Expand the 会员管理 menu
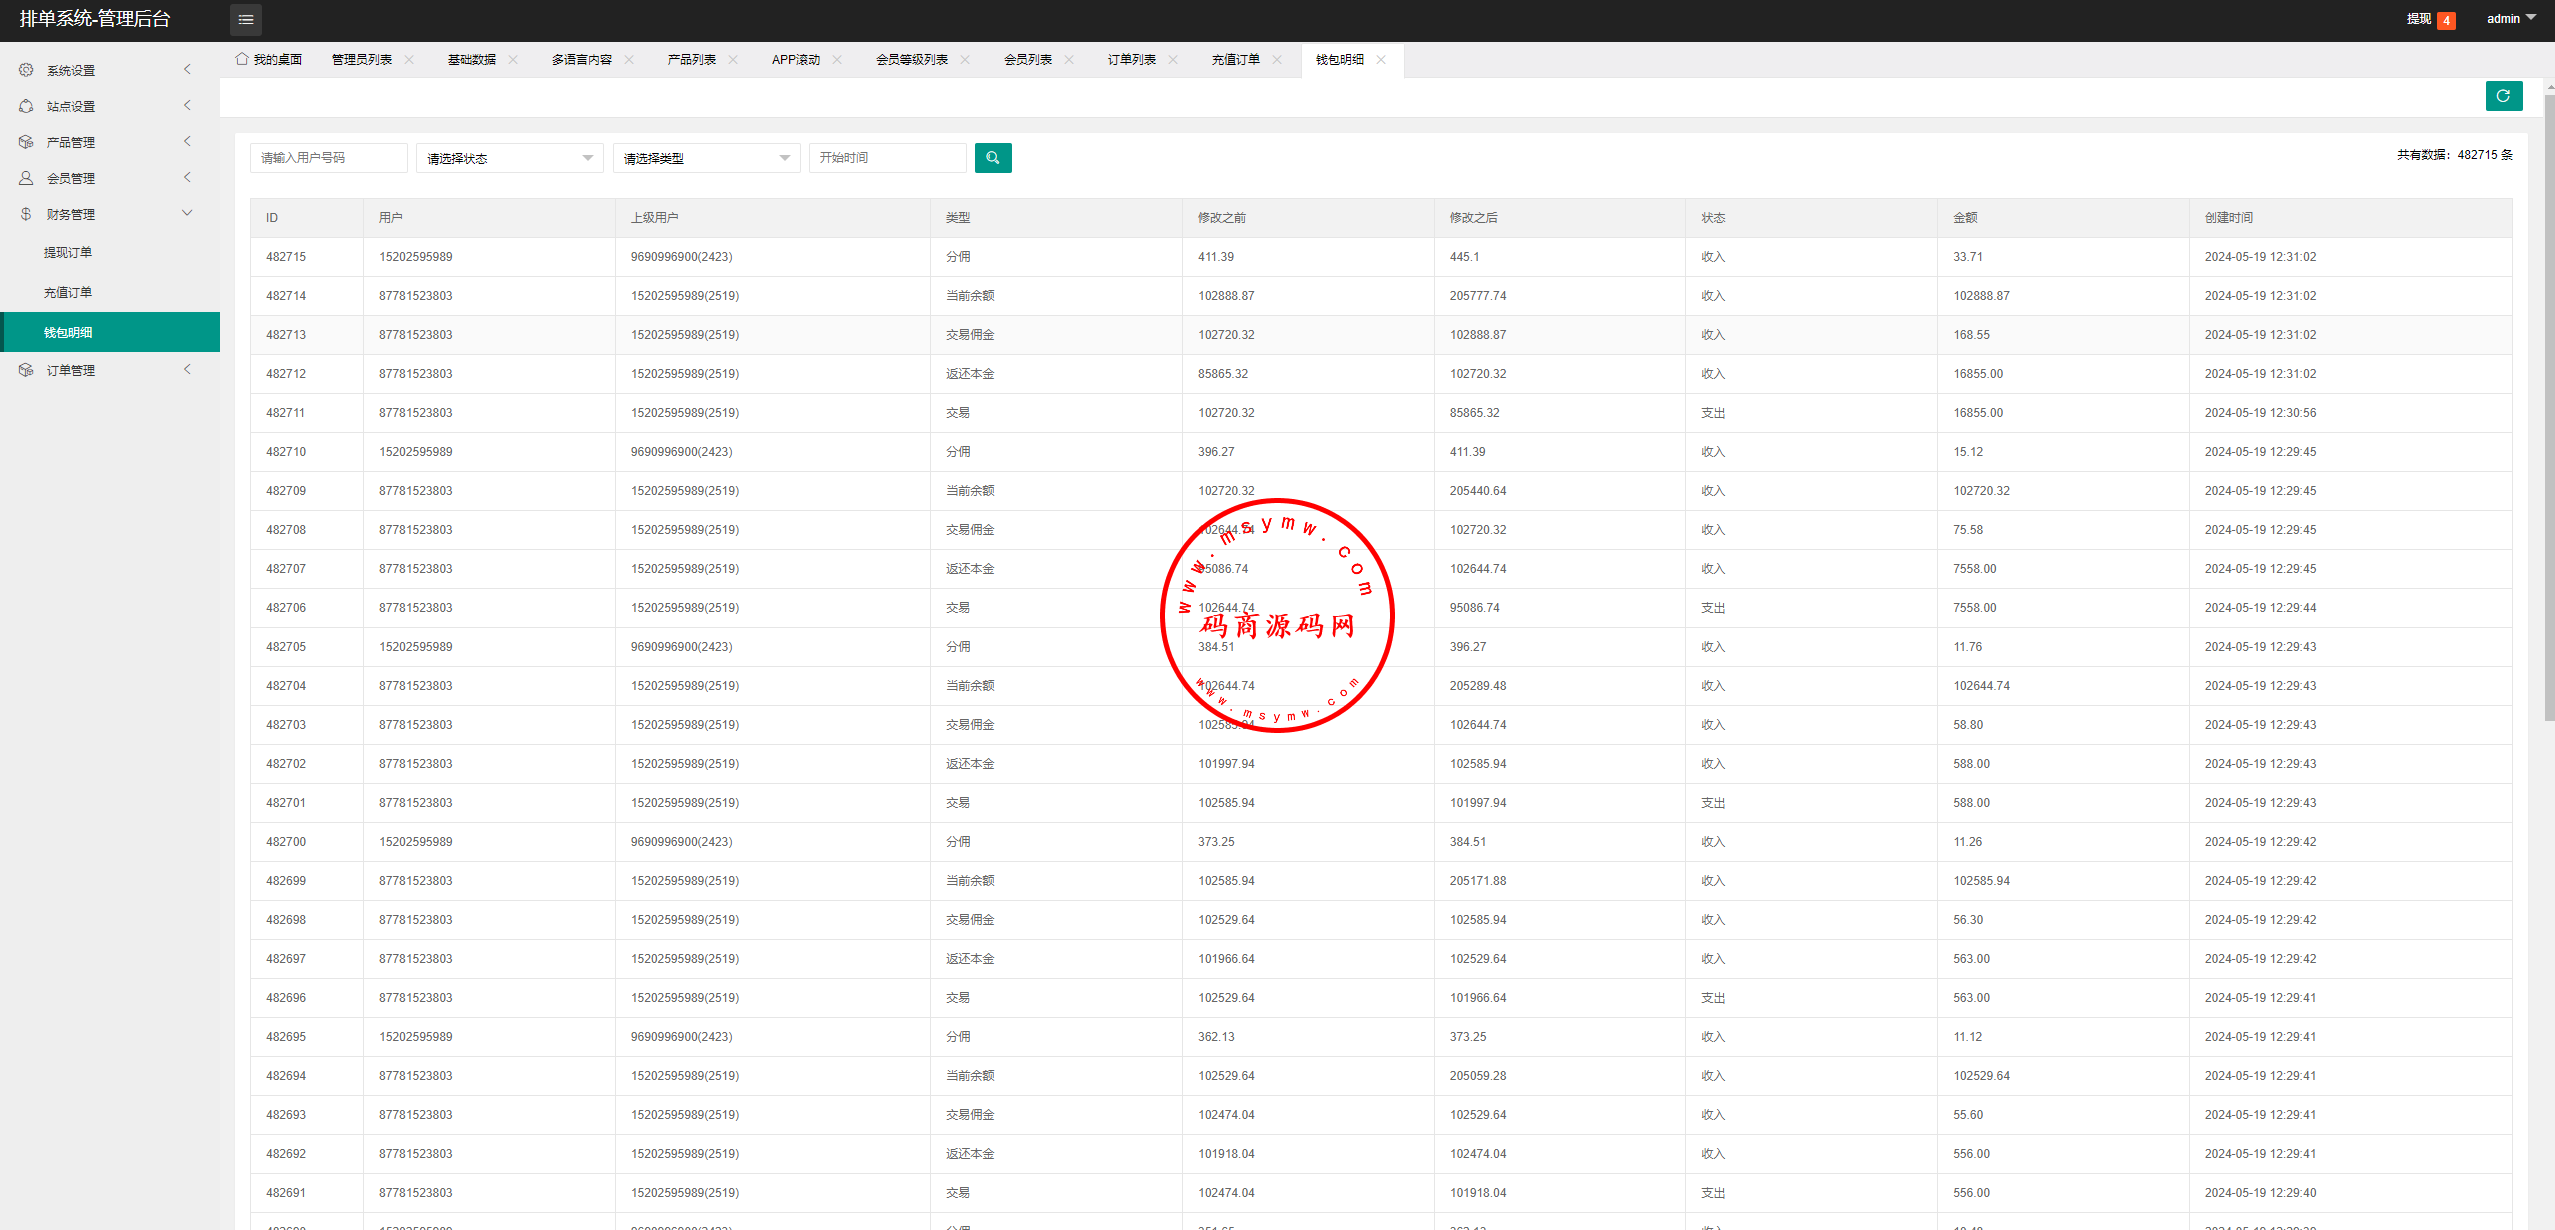The width and height of the screenshot is (2555, 1230). (x=187, y=178)
